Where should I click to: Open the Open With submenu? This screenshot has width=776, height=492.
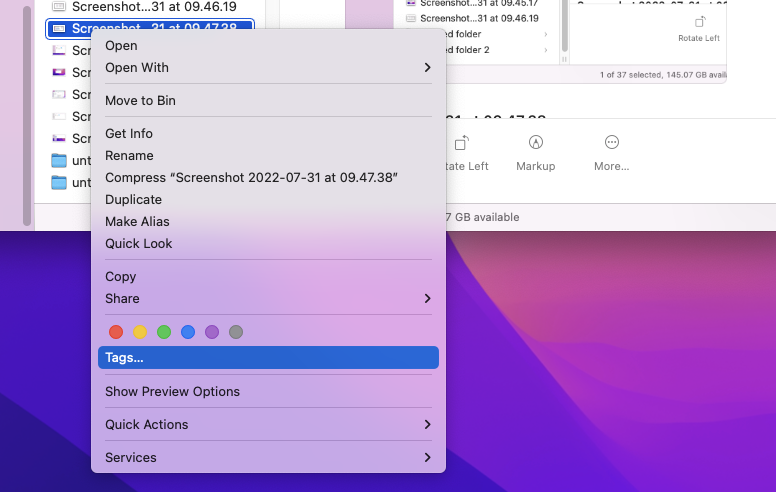coord(268,68)
